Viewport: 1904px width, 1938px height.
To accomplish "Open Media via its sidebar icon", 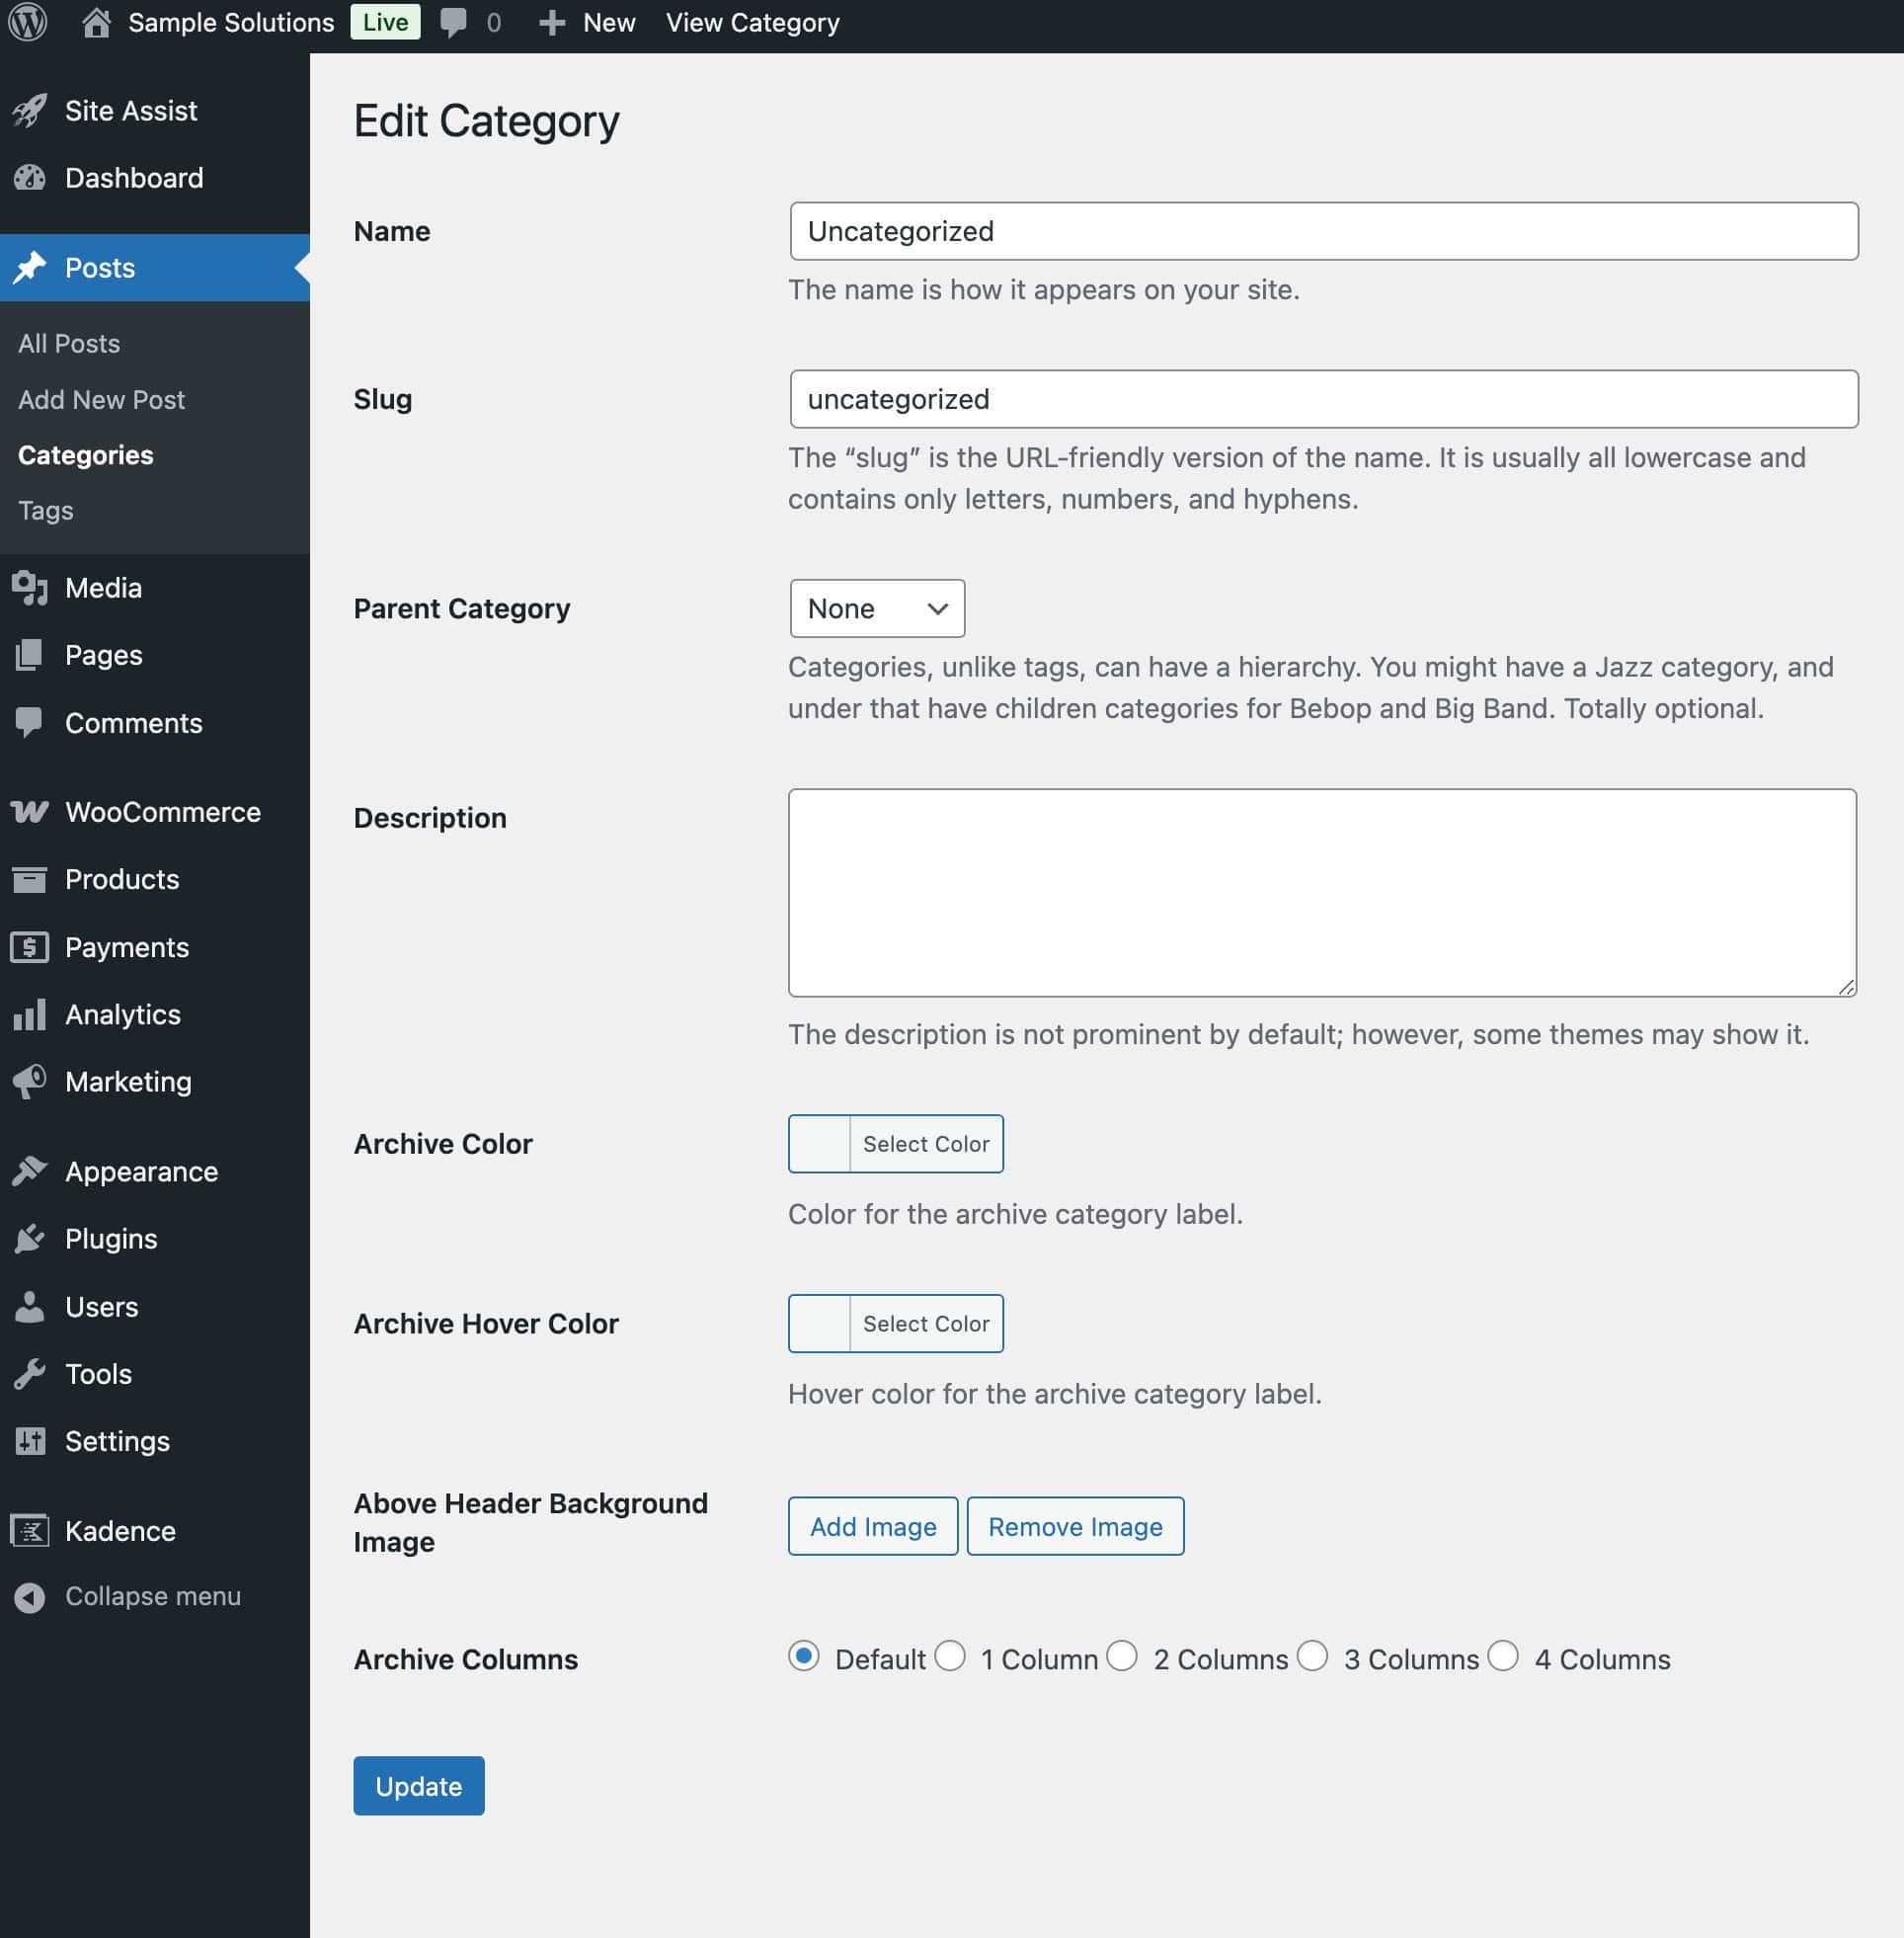I will 30,588.
